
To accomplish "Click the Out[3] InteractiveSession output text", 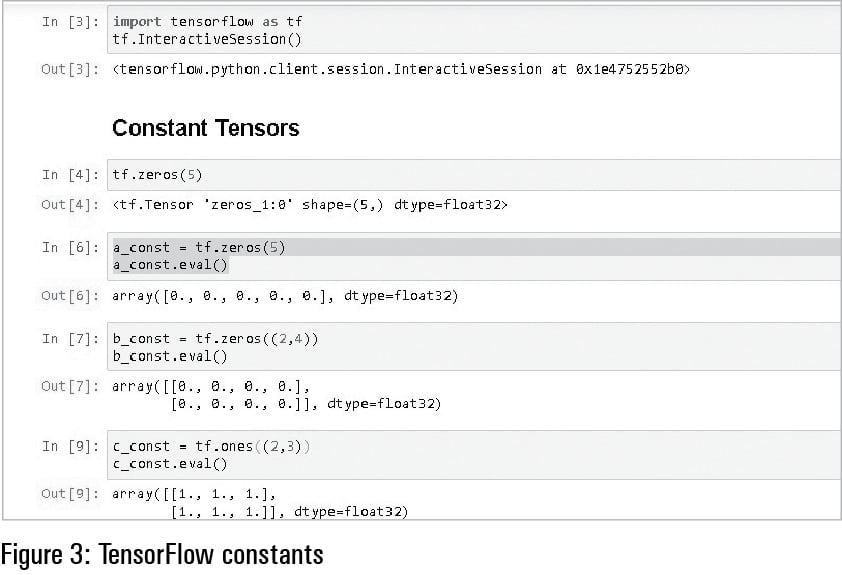I will (400, 69).
